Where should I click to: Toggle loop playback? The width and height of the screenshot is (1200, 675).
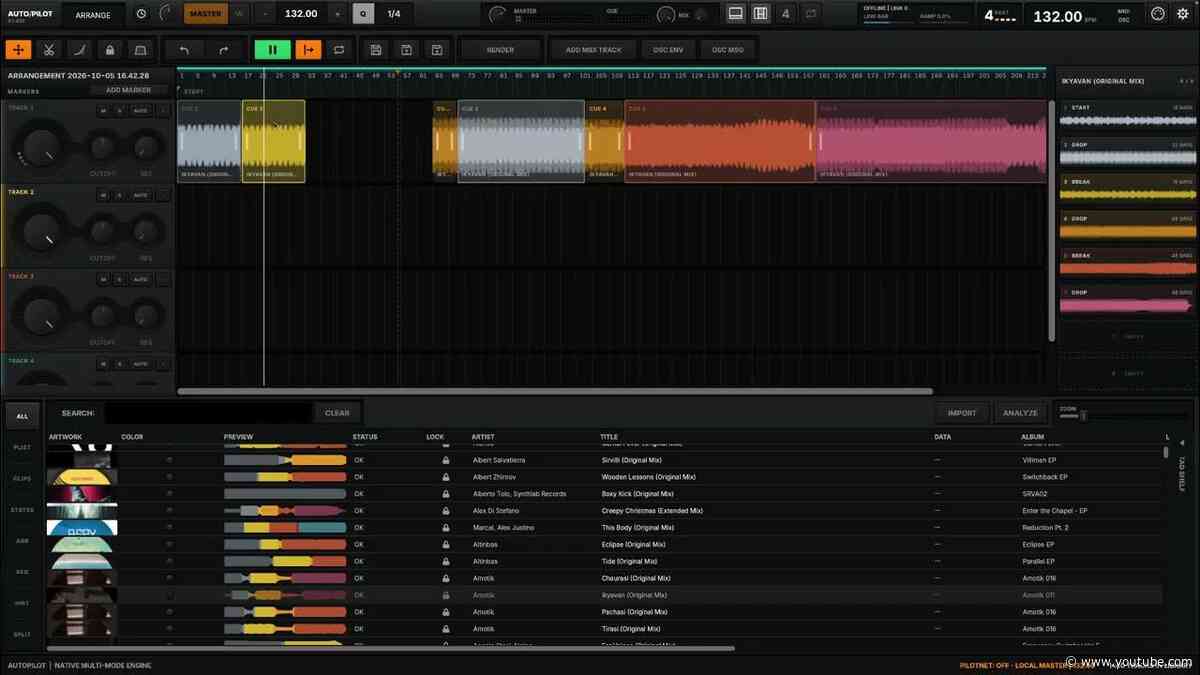pos(338,50)
